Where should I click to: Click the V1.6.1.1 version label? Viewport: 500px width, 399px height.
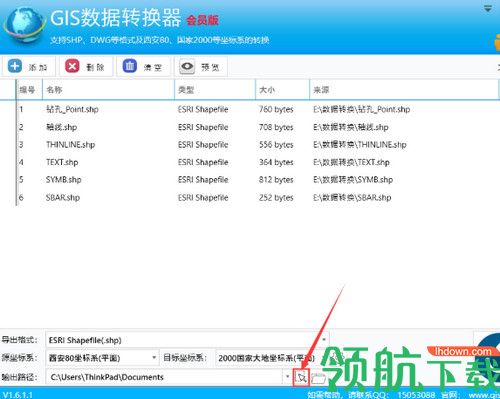(18, 395)
